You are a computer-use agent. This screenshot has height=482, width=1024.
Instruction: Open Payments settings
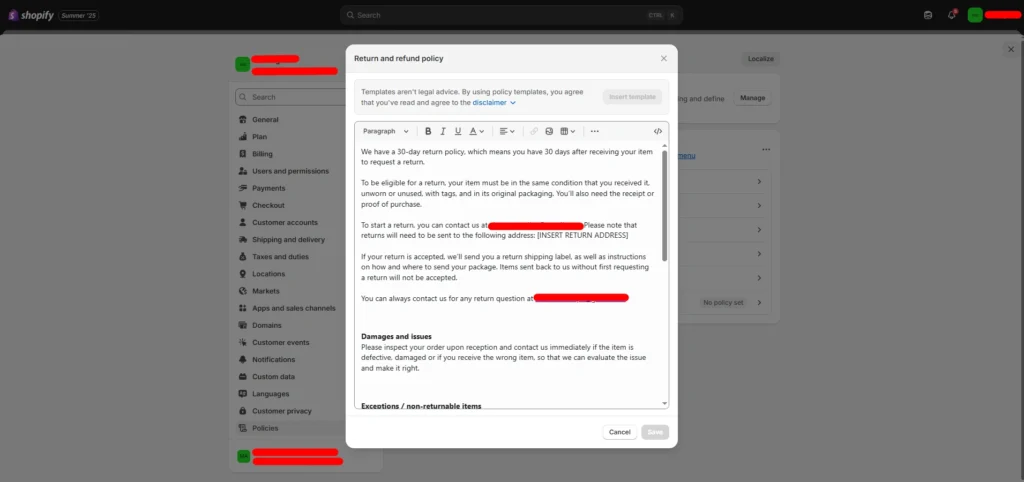(268, 188)
